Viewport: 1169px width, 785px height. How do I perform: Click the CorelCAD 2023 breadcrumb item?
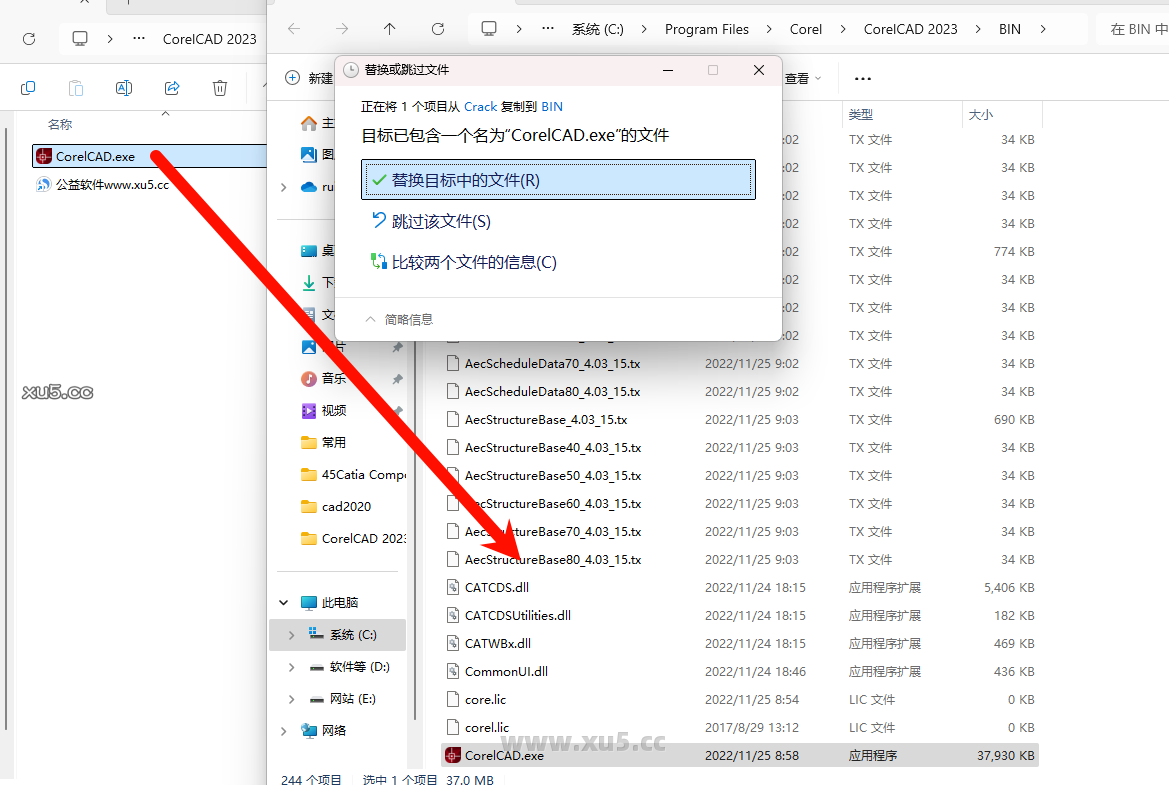click(909, 29)
